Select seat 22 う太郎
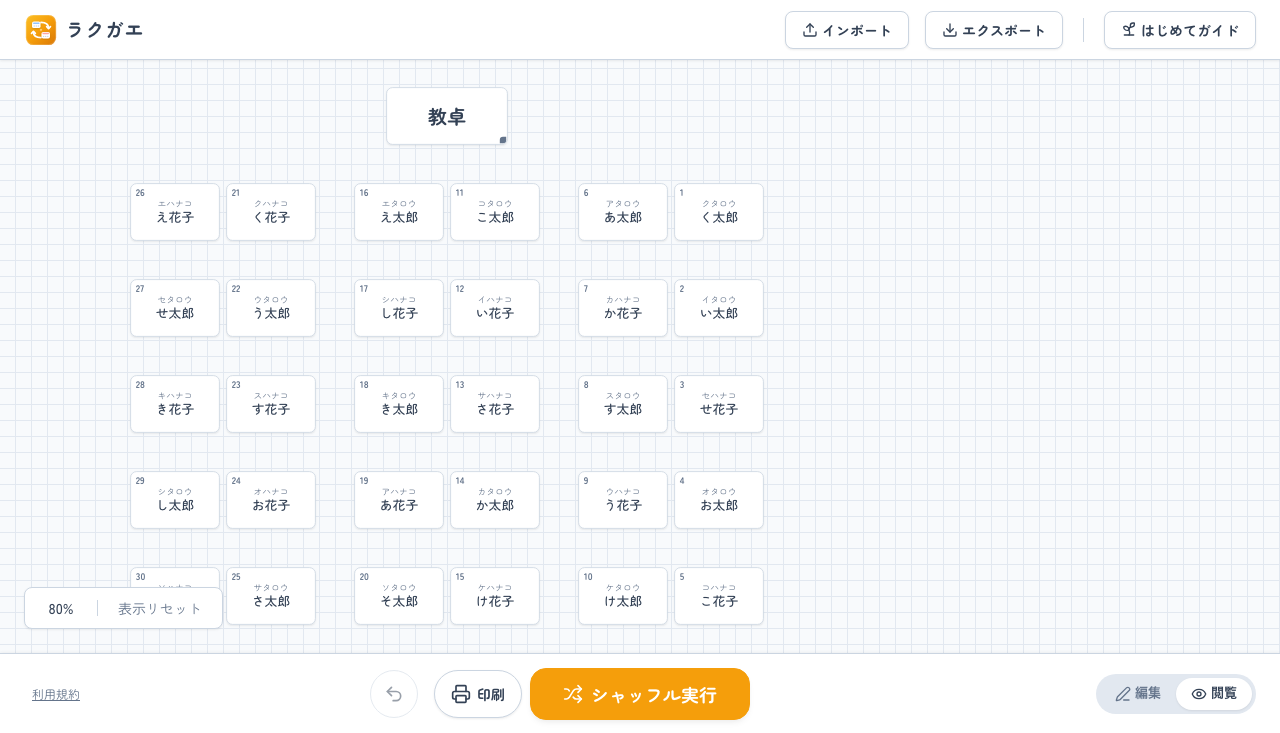 tap(271, 308)
